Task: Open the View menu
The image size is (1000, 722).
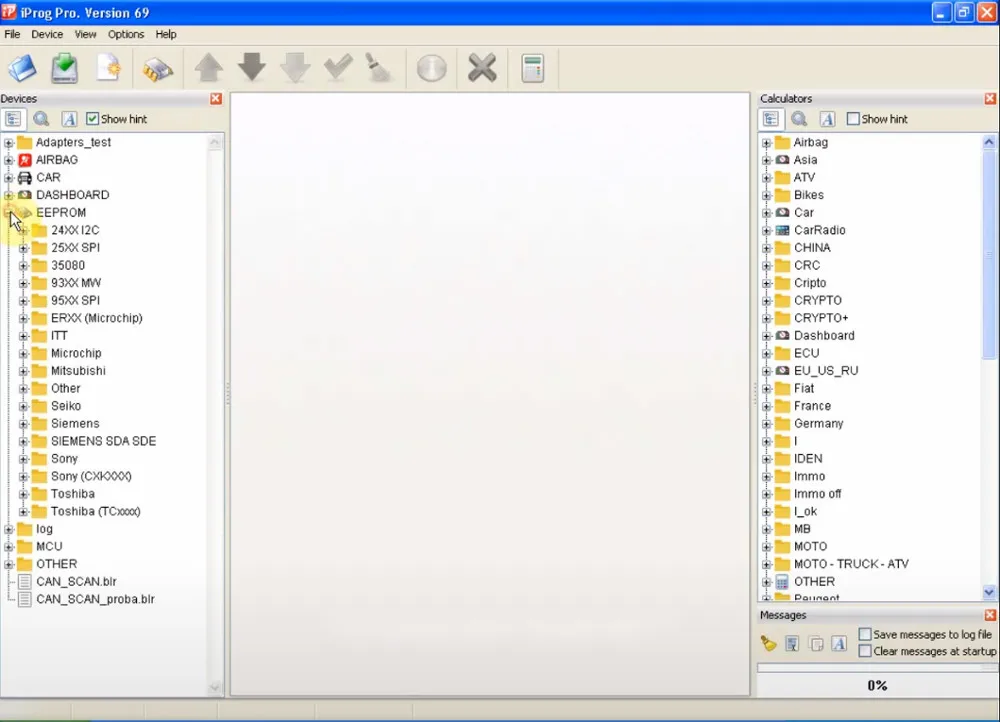Action: 85,34
